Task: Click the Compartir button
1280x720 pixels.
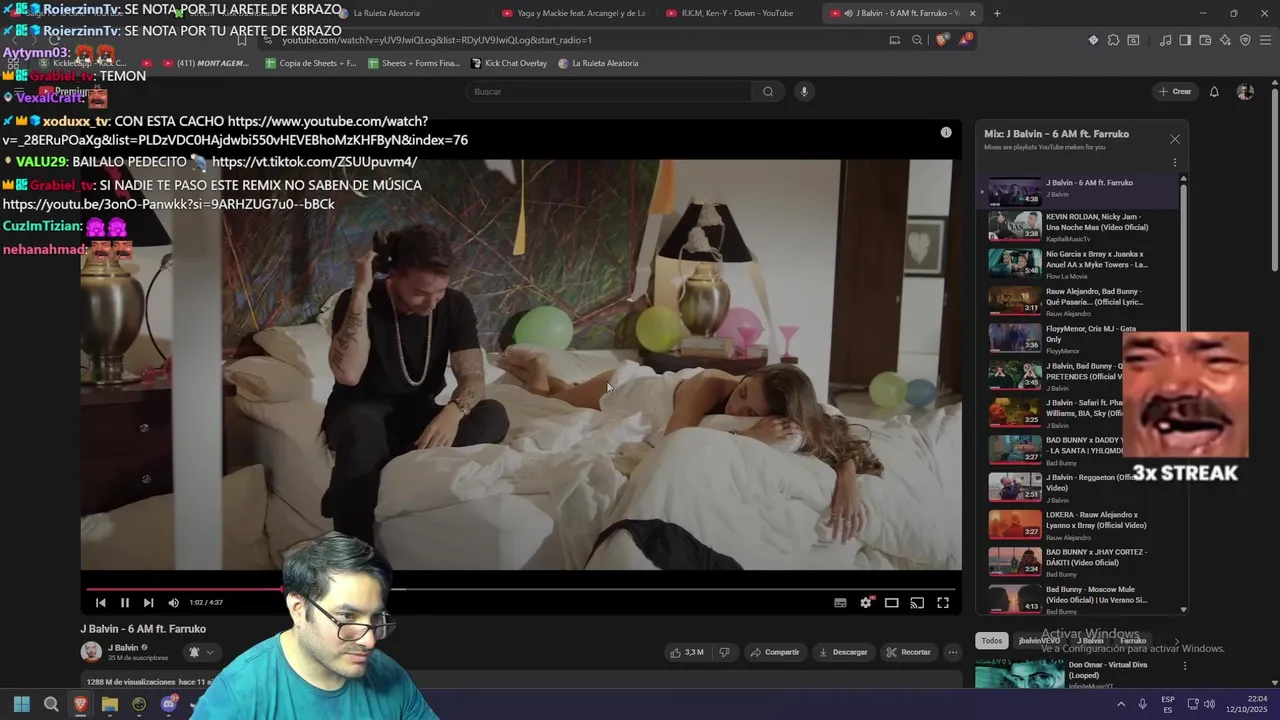Action: tap(775, 652)
